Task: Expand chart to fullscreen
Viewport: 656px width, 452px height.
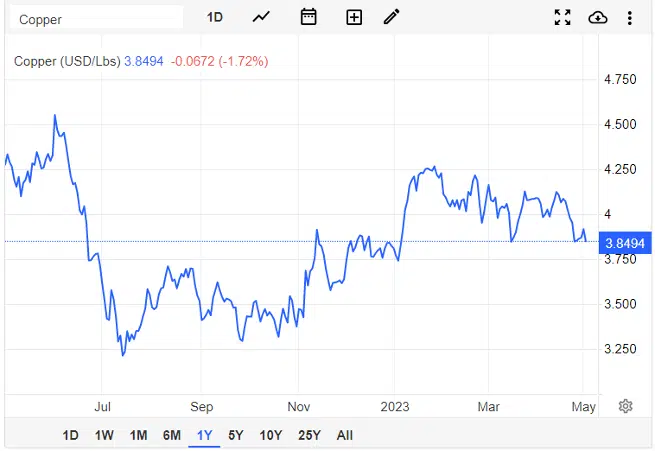Action: [x=562, y=18]
